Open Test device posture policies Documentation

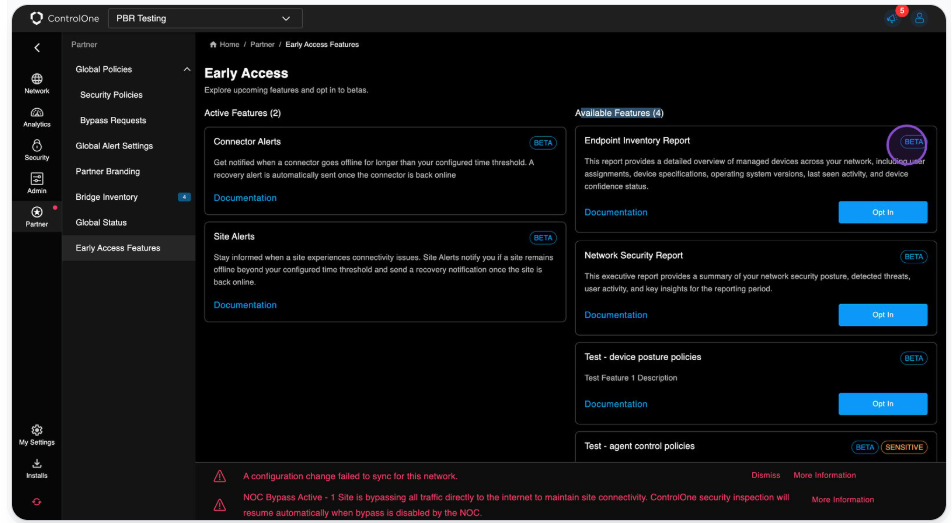tap(616, 404)
